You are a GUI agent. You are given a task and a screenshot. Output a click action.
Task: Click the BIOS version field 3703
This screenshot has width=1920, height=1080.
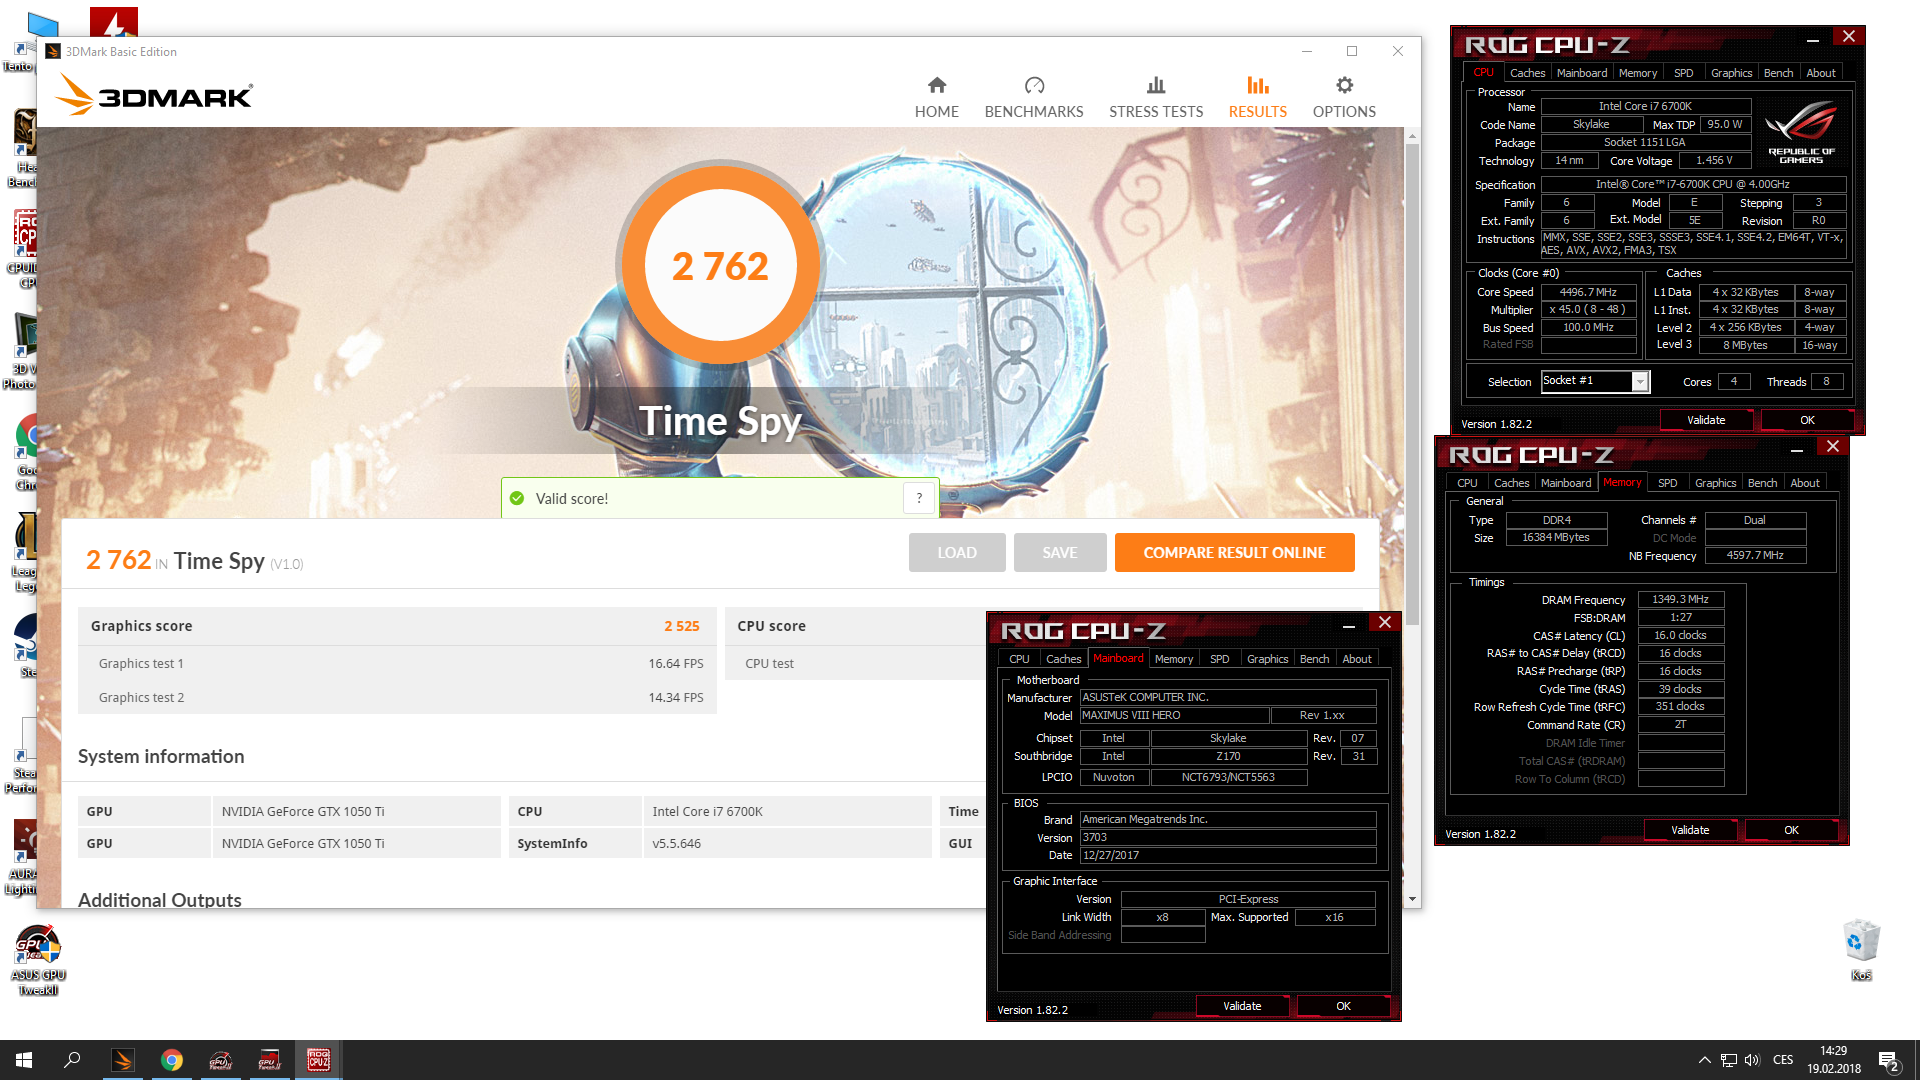pos(1228,838)
